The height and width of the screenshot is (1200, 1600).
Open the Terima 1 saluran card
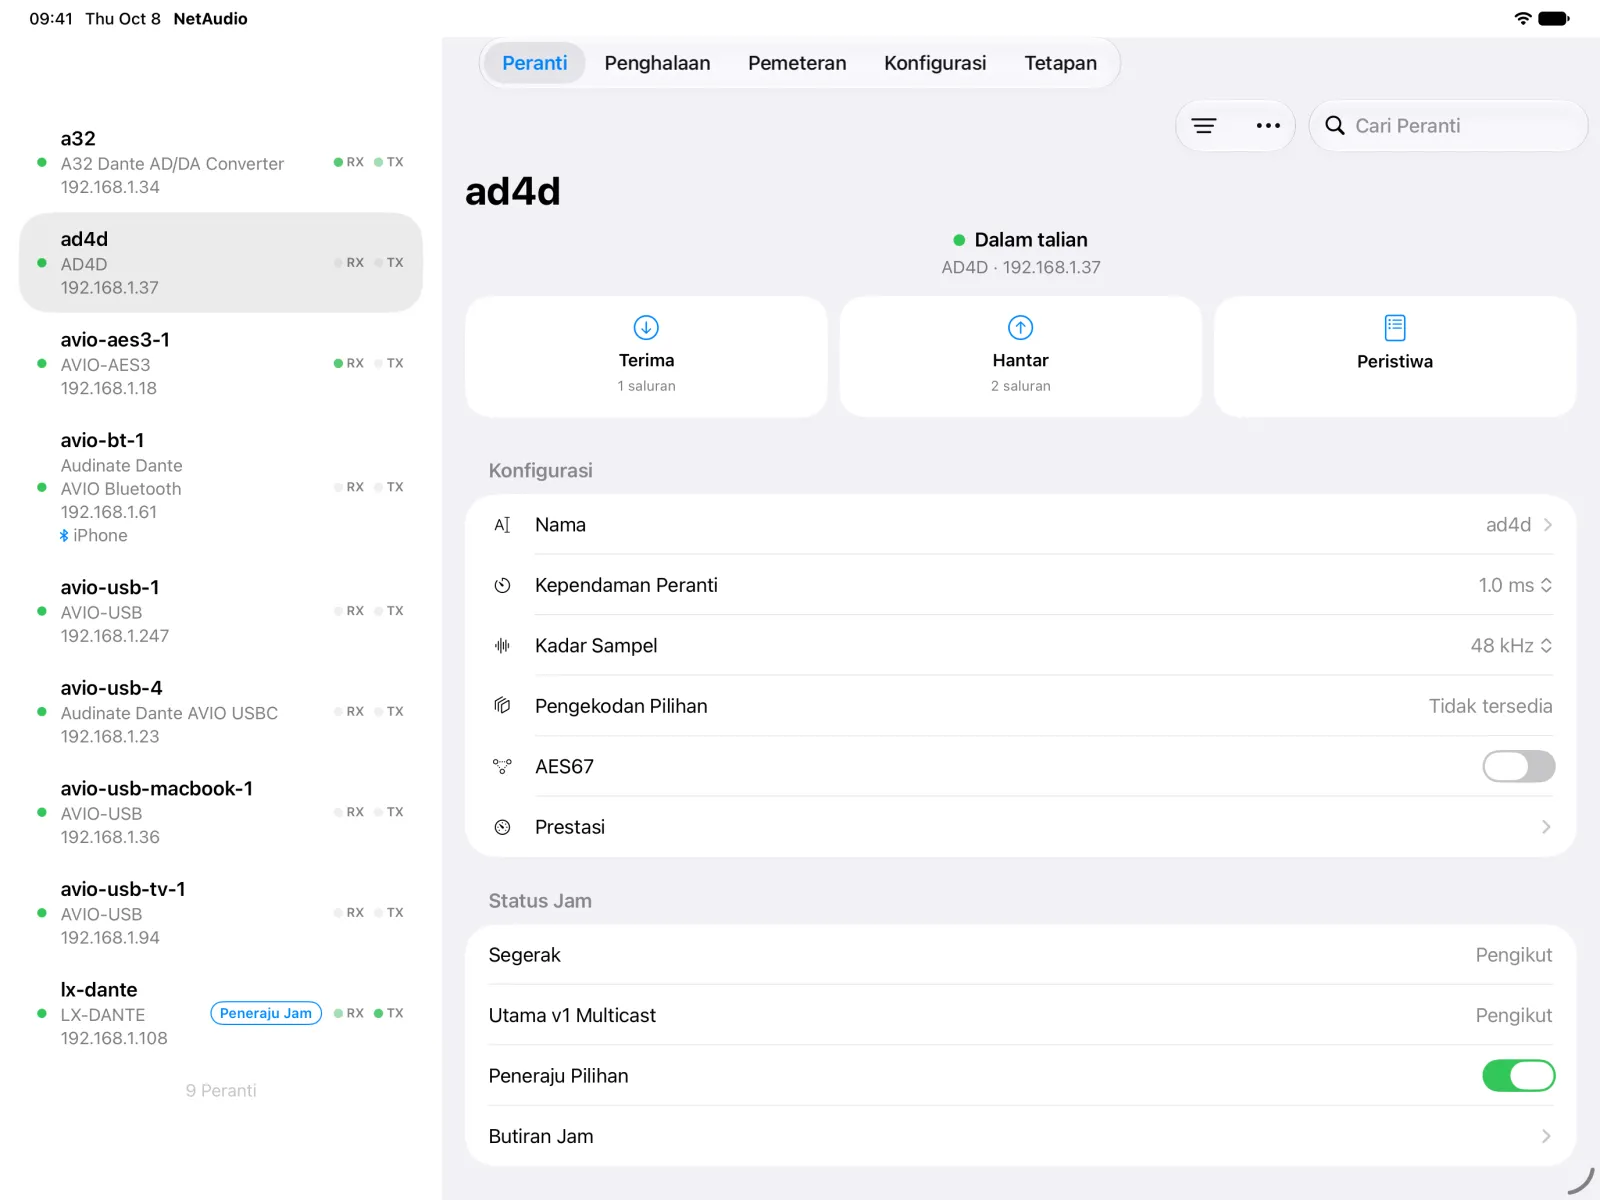point(646,356)
